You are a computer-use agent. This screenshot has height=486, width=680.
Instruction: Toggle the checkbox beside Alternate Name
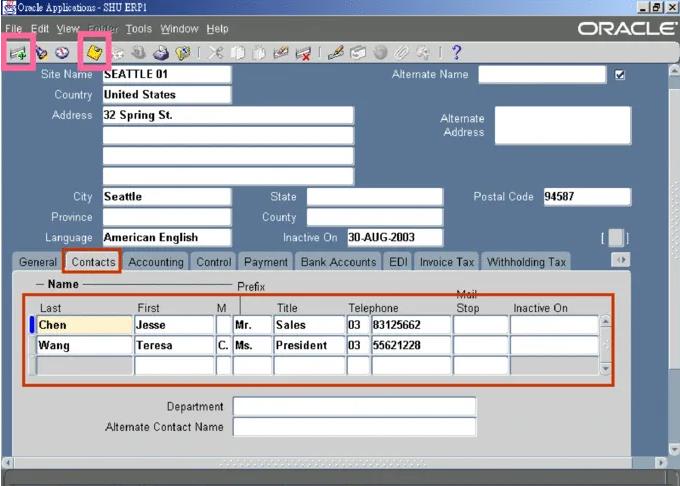pos(621,75)
